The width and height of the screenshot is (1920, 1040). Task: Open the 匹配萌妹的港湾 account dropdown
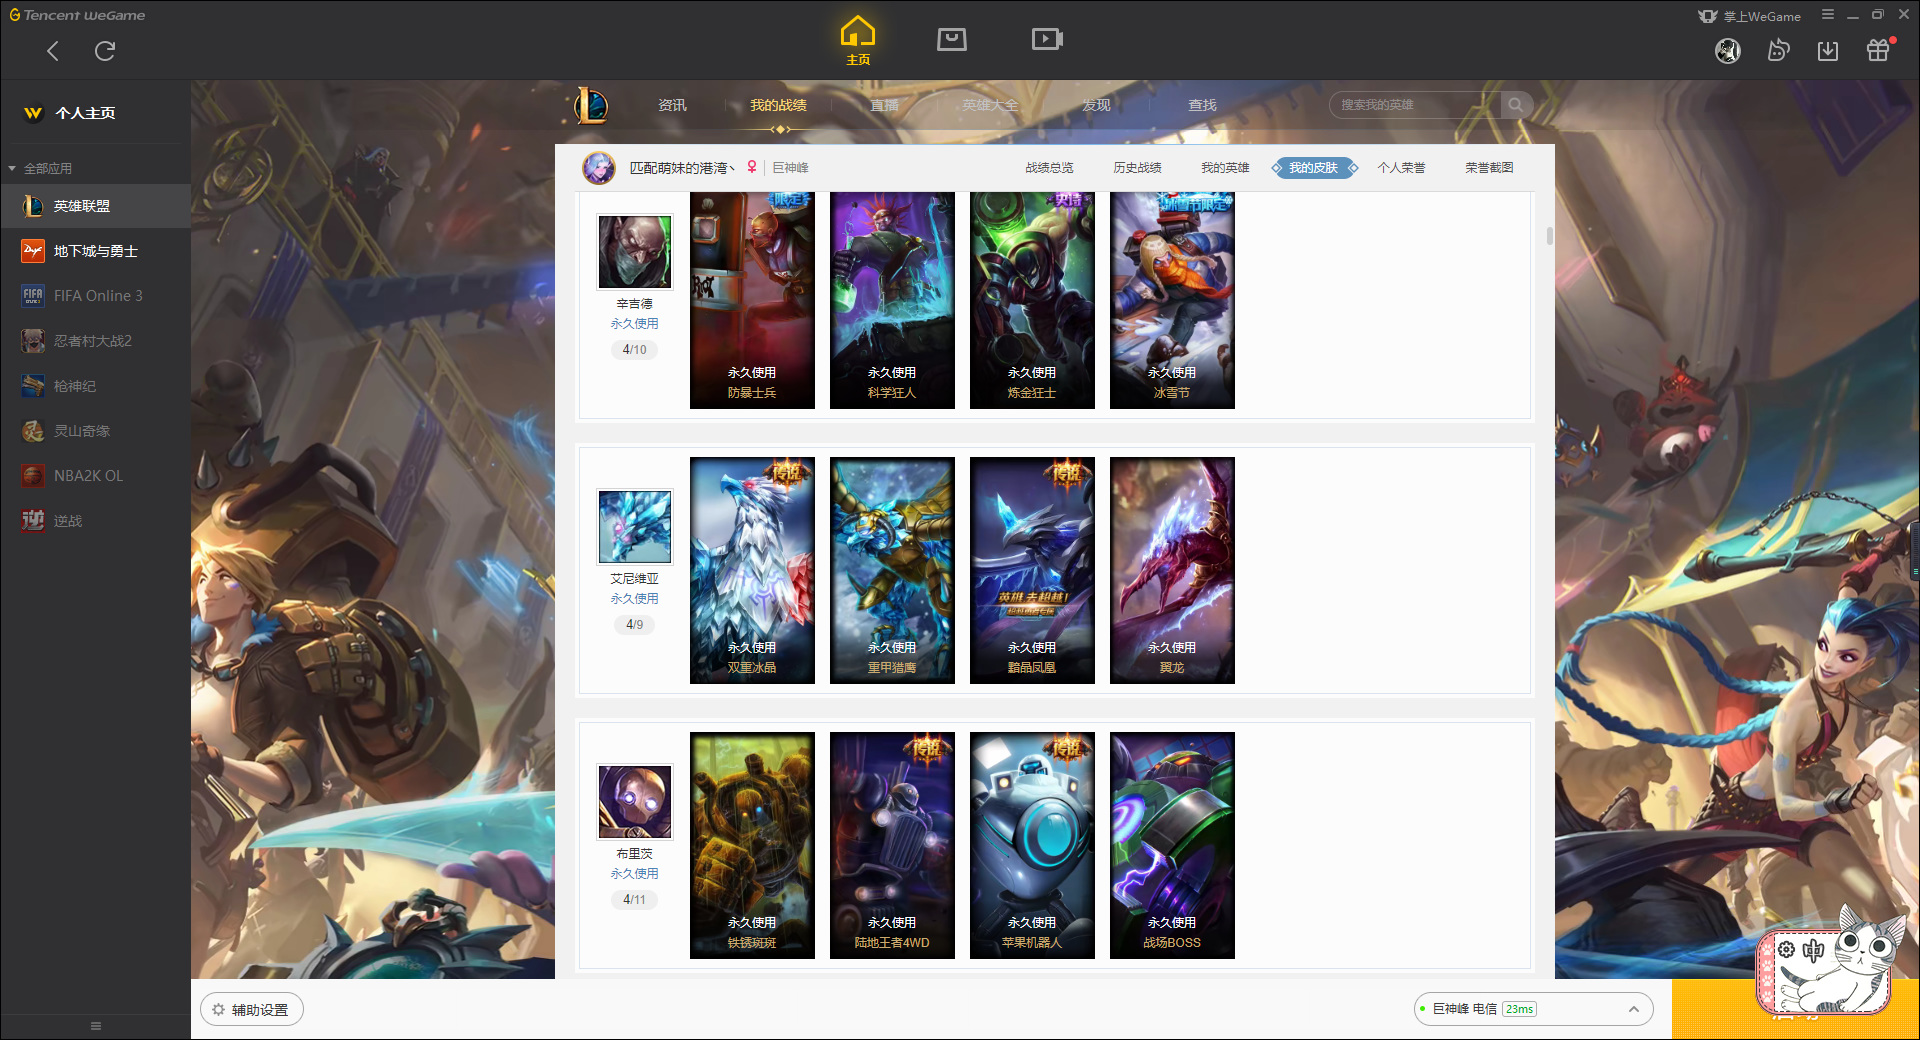682,168
